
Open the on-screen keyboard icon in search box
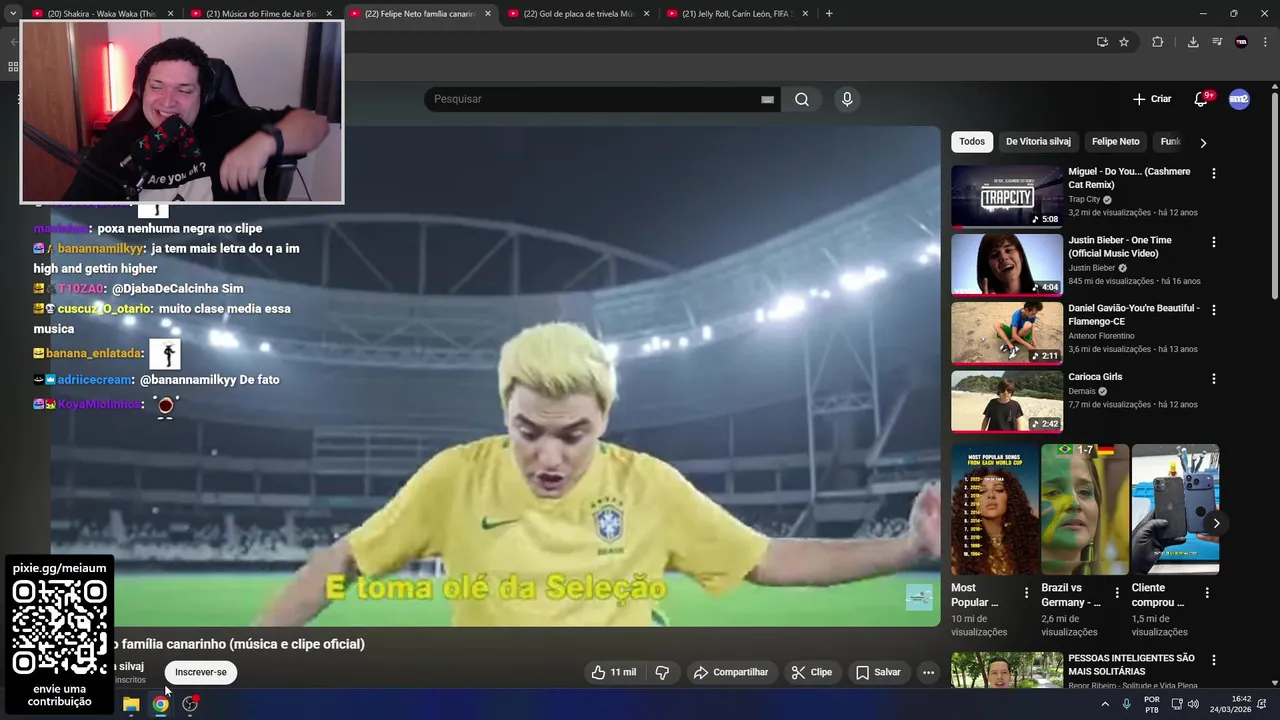767,99
